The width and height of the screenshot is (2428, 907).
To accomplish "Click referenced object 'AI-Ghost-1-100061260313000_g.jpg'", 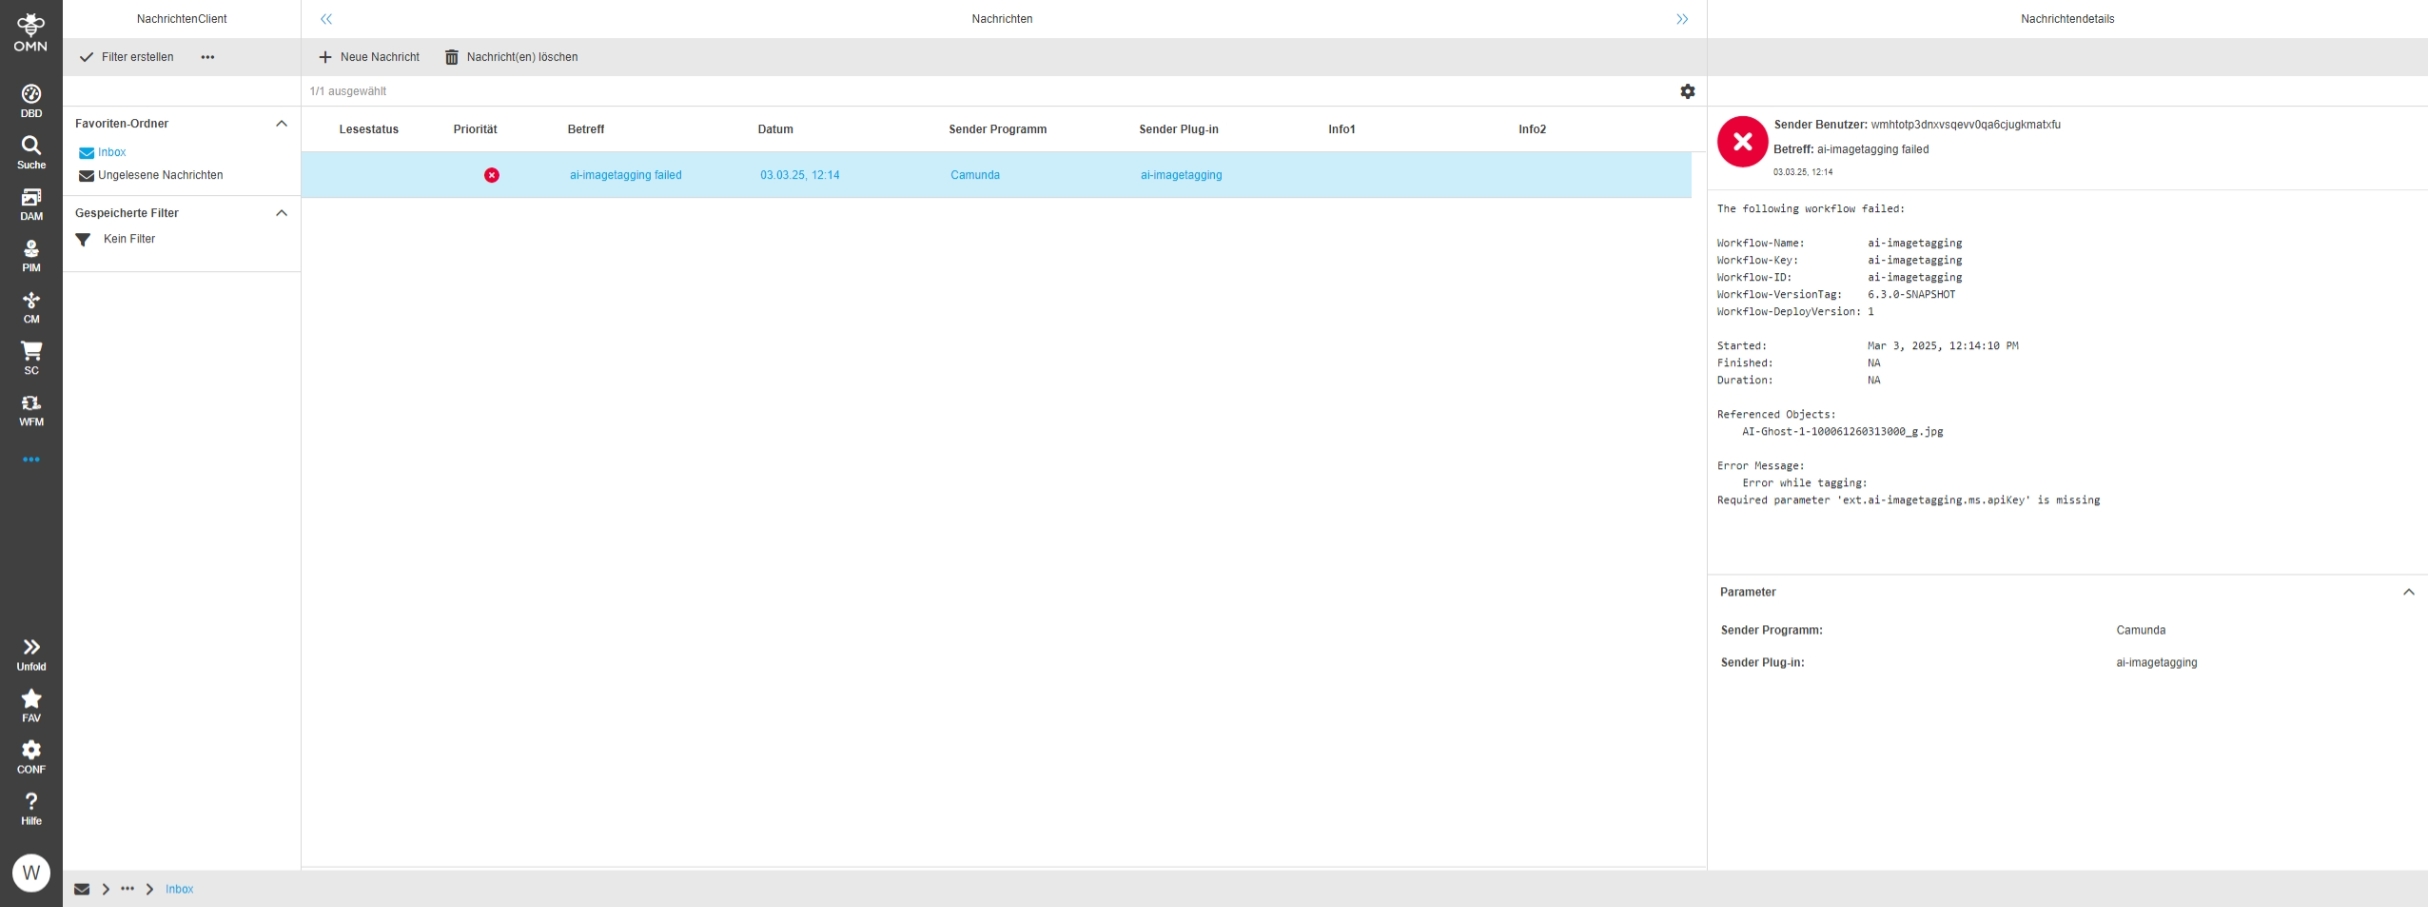I will (1843, 432).
